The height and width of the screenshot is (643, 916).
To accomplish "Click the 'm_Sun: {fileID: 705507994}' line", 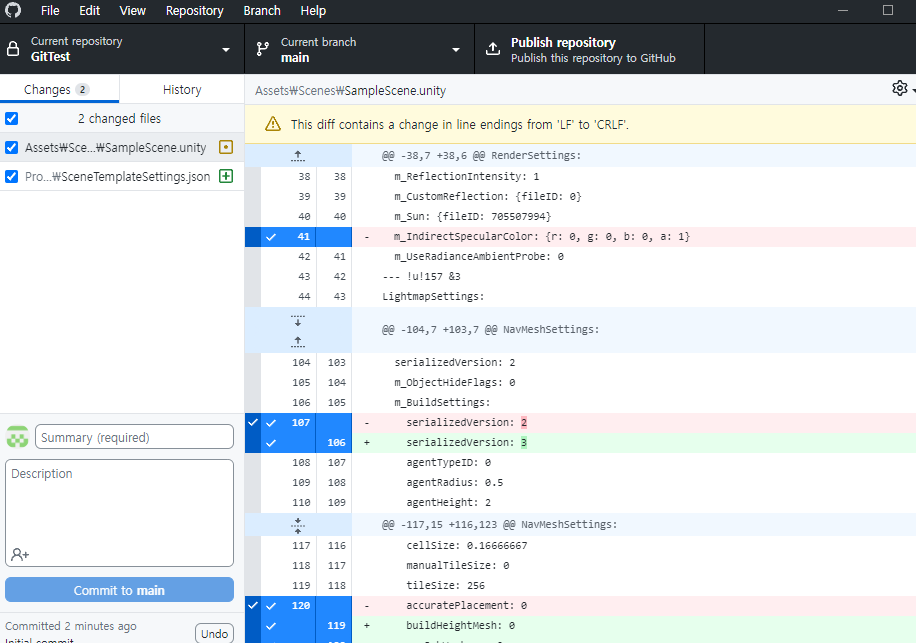I will click(x=473, y=217).
